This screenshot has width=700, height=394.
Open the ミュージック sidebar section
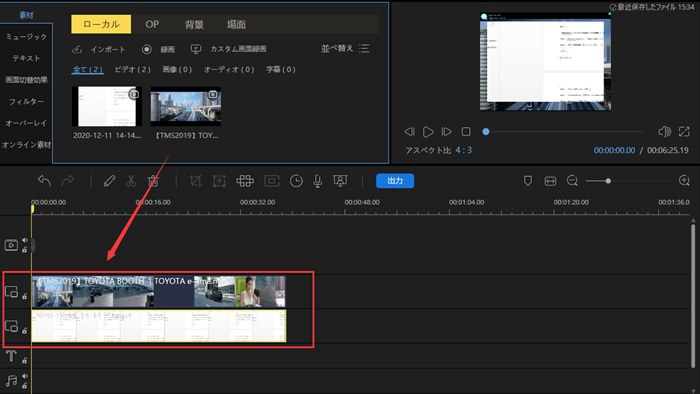(26, 37)
